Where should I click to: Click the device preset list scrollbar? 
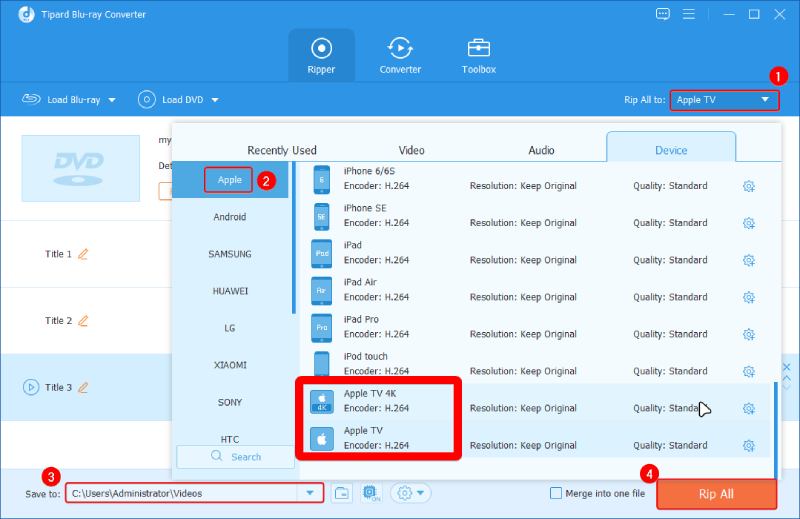777,430
